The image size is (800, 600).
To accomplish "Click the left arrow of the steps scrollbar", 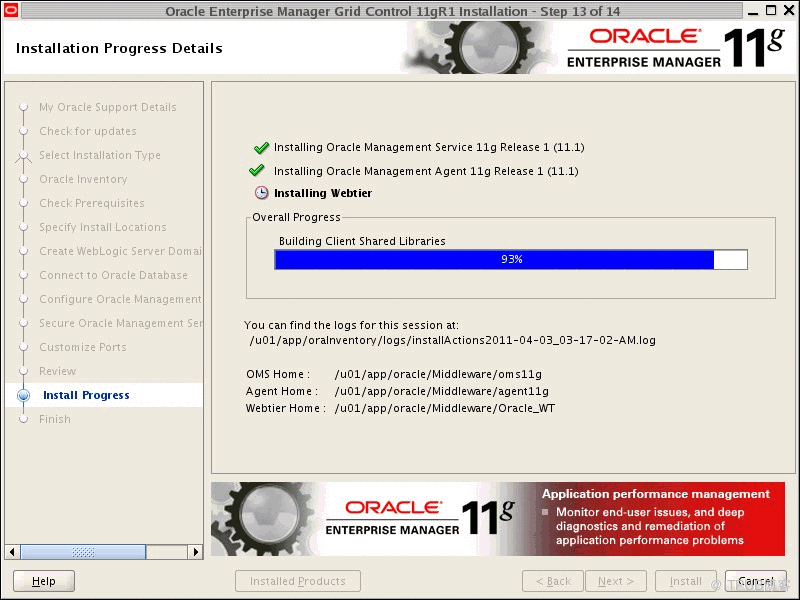I will [12, 552].
